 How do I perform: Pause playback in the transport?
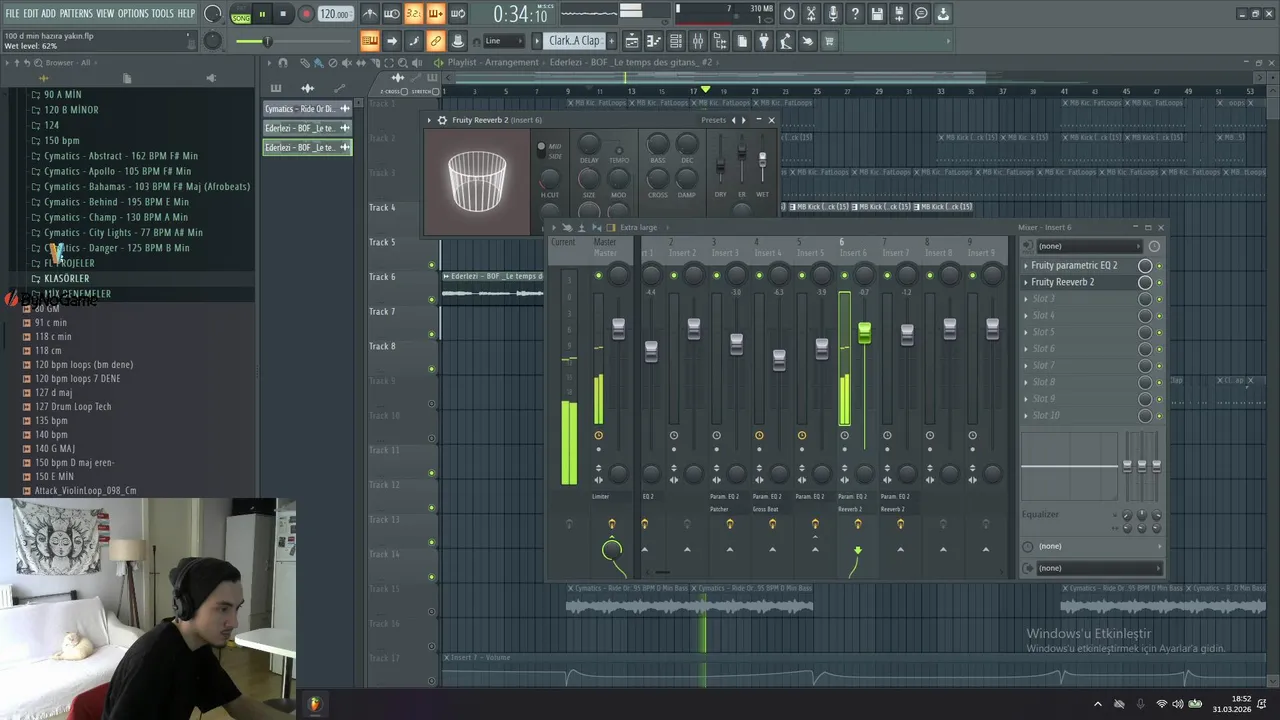click(262, 14)
